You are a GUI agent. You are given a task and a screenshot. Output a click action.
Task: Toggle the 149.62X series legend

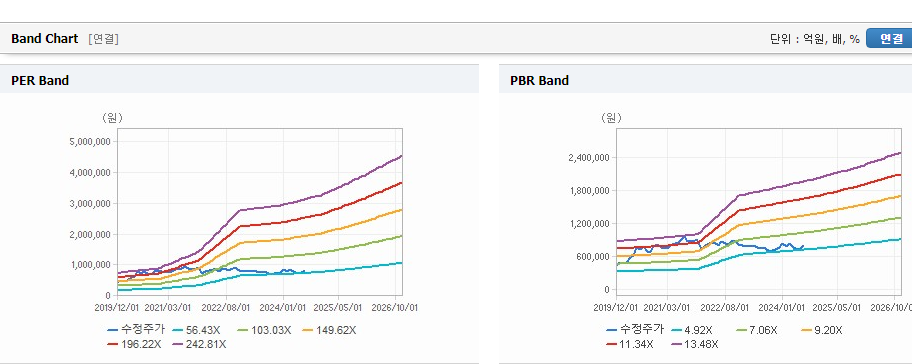[329, 330]
